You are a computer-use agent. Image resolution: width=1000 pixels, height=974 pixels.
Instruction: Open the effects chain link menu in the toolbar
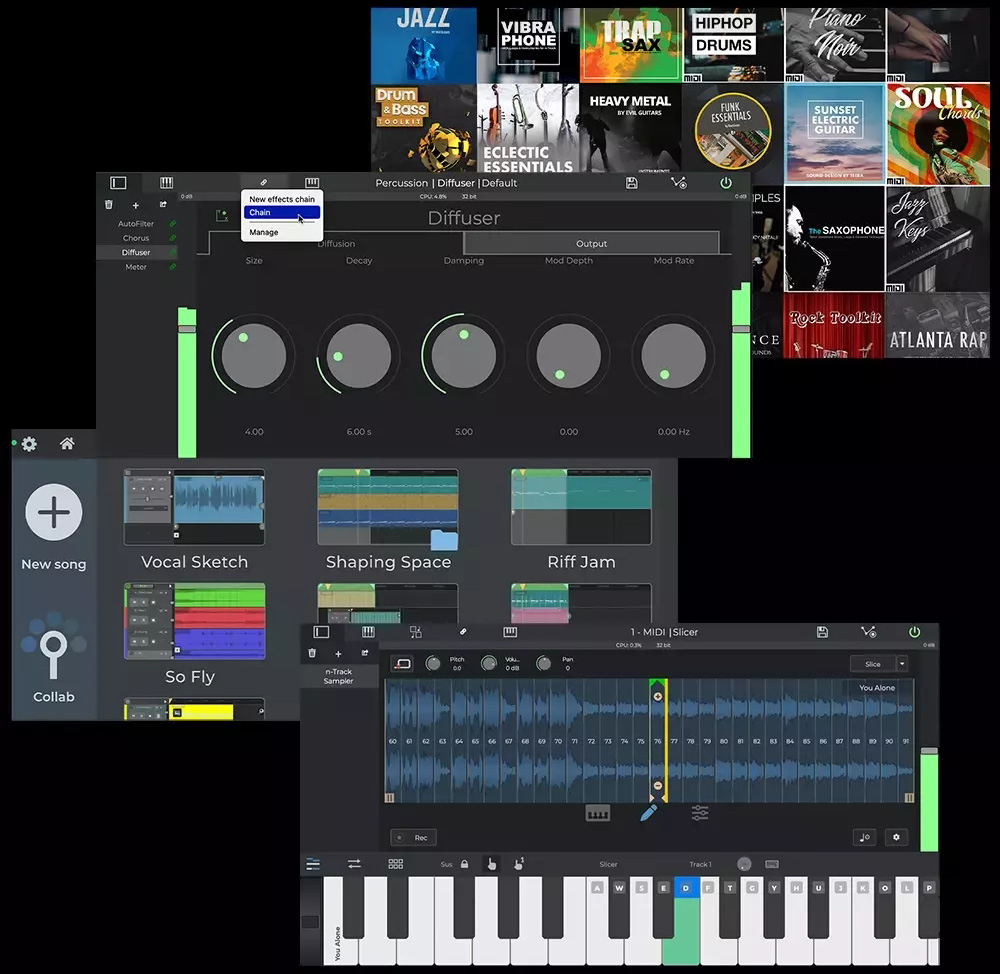click(x=263, y=183)
